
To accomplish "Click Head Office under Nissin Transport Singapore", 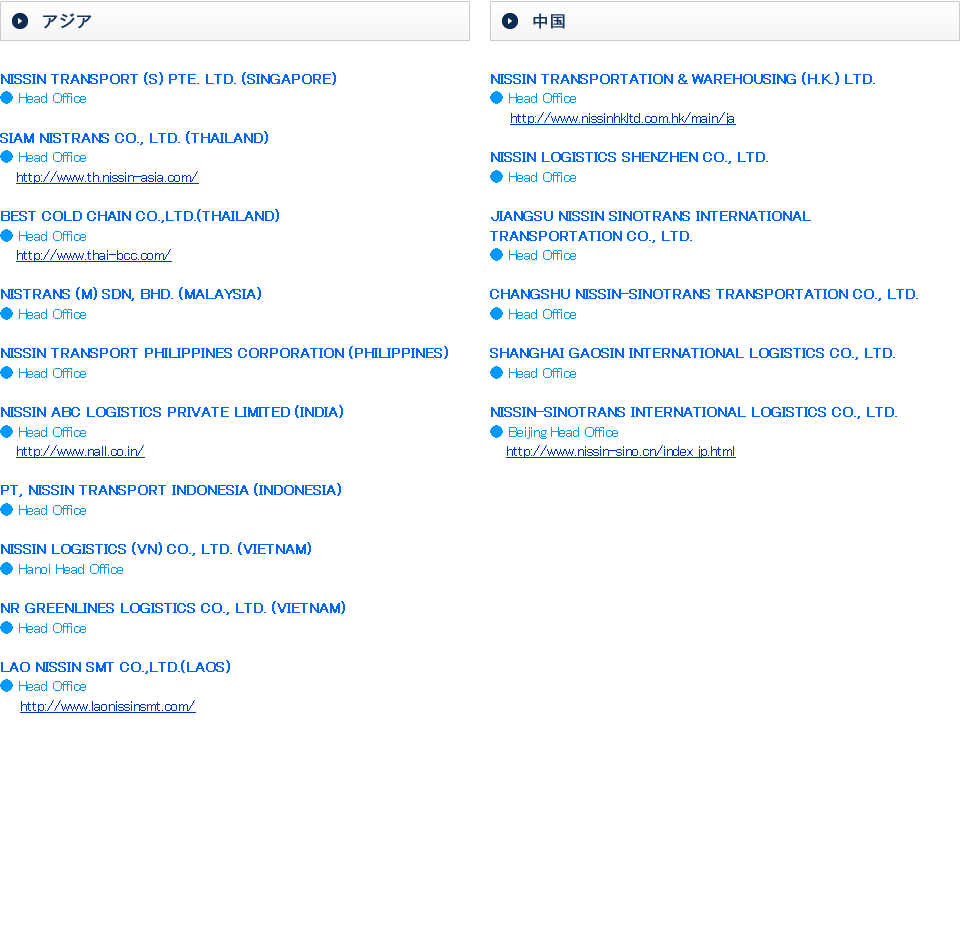I will point(52,99).
